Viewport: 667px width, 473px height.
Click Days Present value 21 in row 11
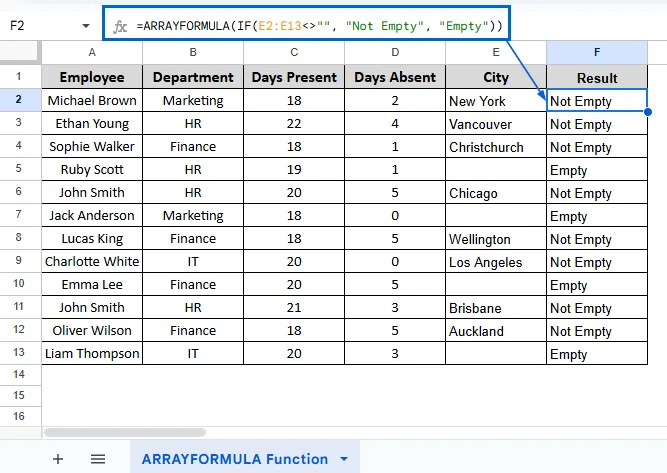294,307
